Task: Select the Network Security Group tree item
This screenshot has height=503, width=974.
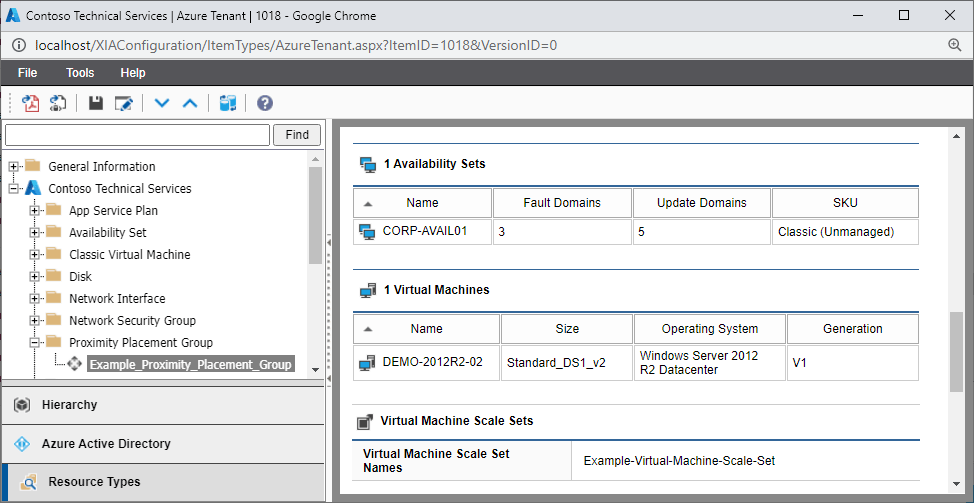Action: pos(133,320)
